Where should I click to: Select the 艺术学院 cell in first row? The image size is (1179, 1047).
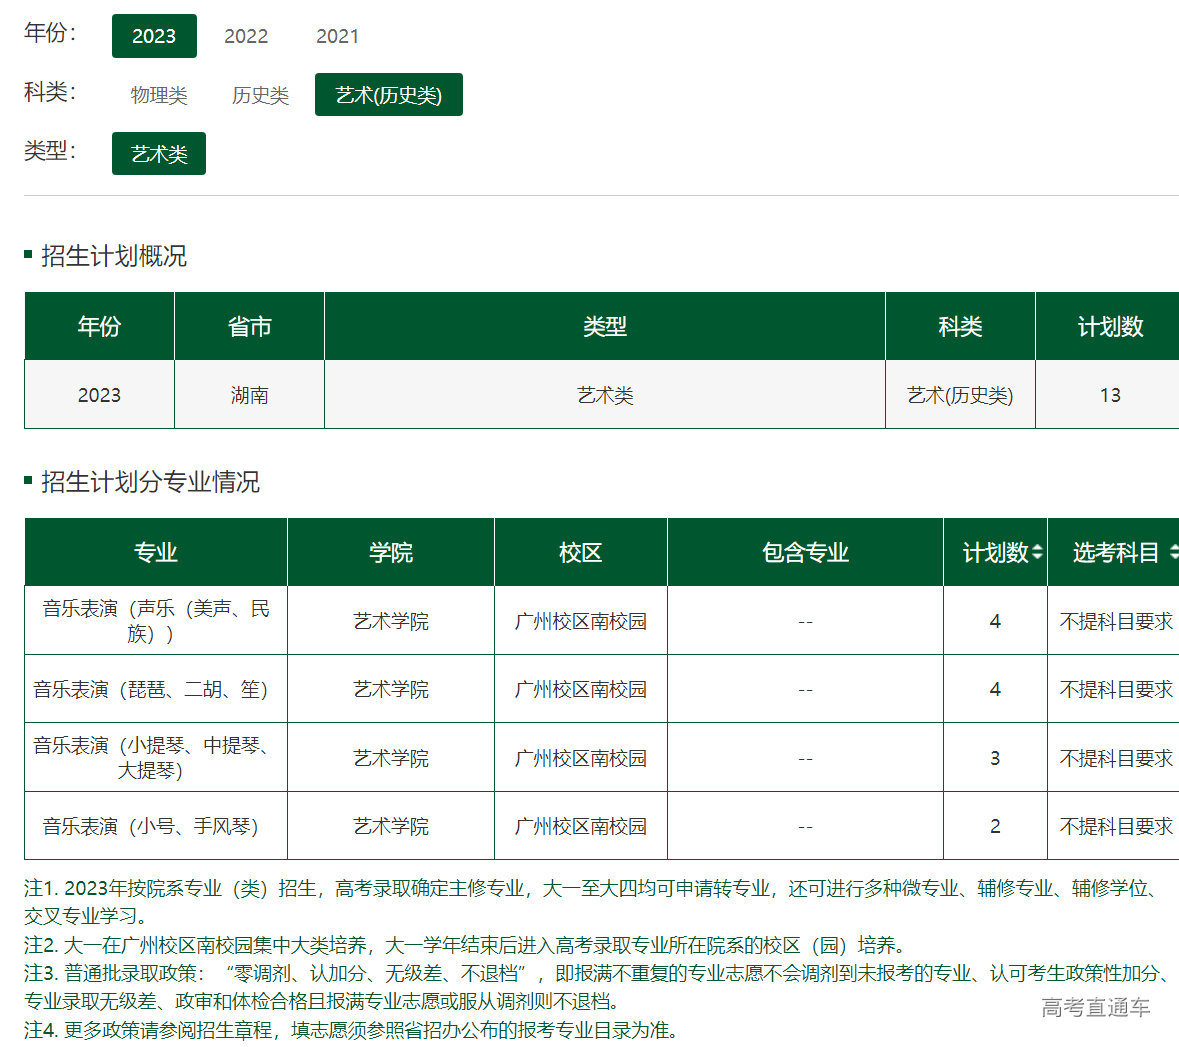(x=390, y=620)
